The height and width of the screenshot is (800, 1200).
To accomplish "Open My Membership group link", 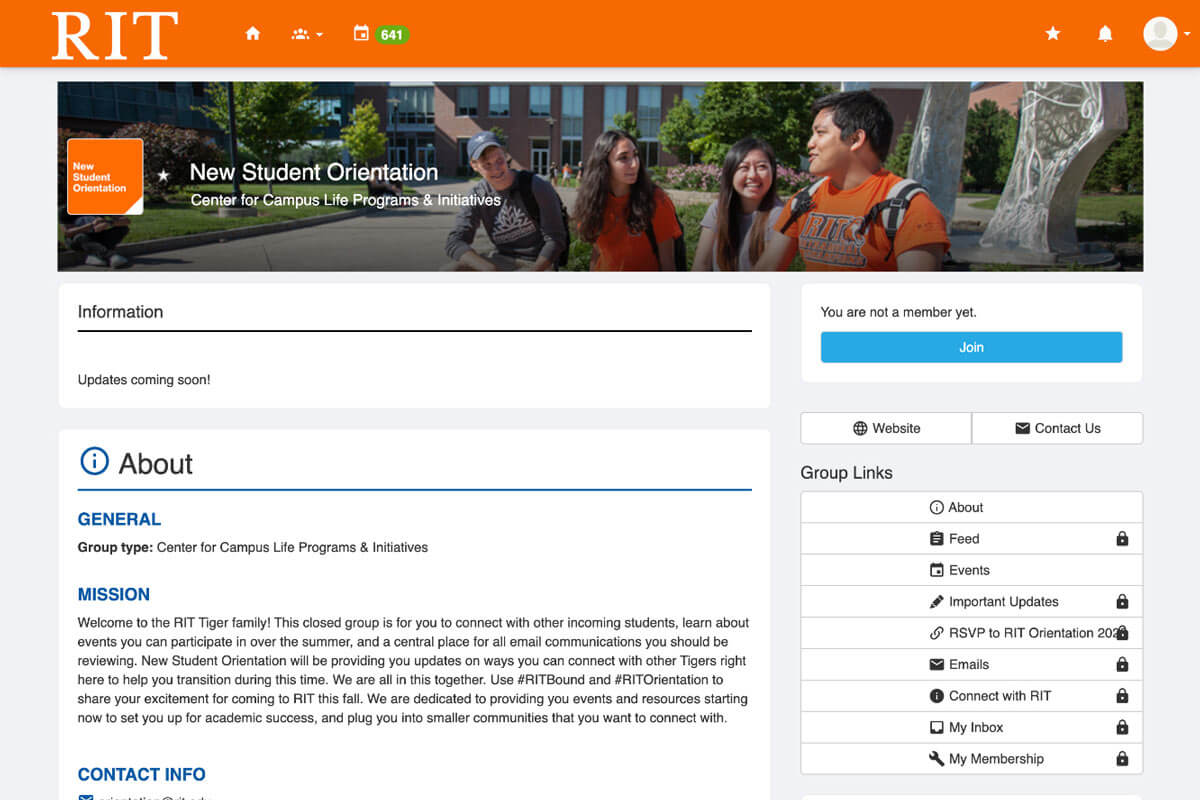I will click(x=971, y=759).
